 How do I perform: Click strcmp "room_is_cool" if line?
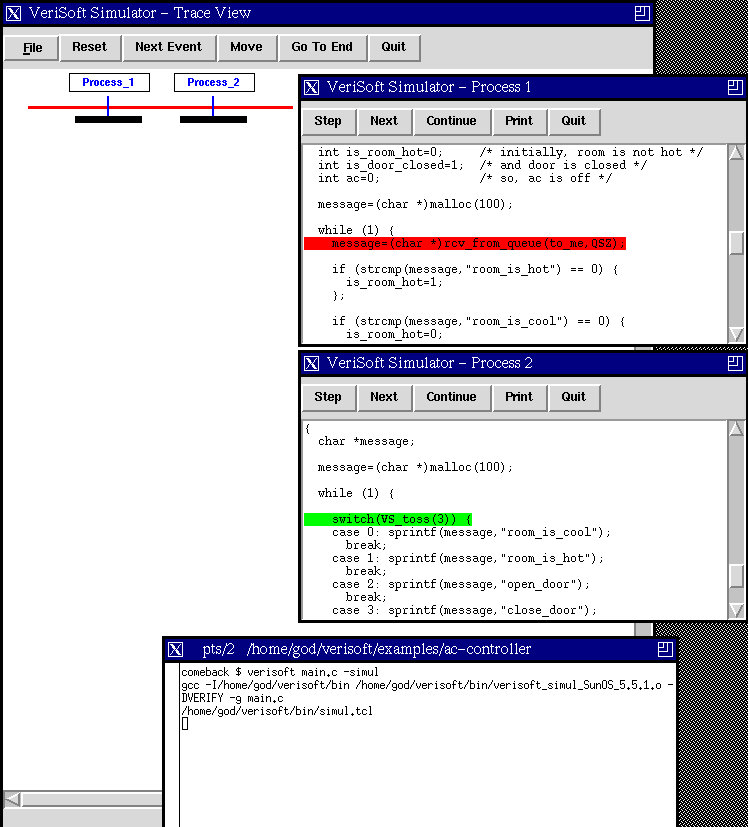pyautogui.click(x=478, y=322)
